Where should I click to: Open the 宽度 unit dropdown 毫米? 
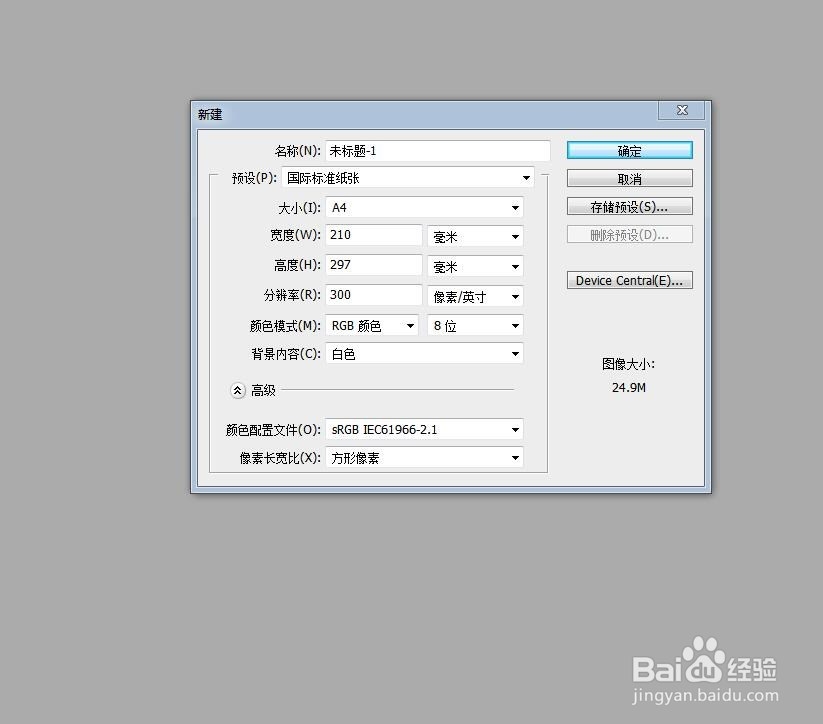(x=475, y=237)
